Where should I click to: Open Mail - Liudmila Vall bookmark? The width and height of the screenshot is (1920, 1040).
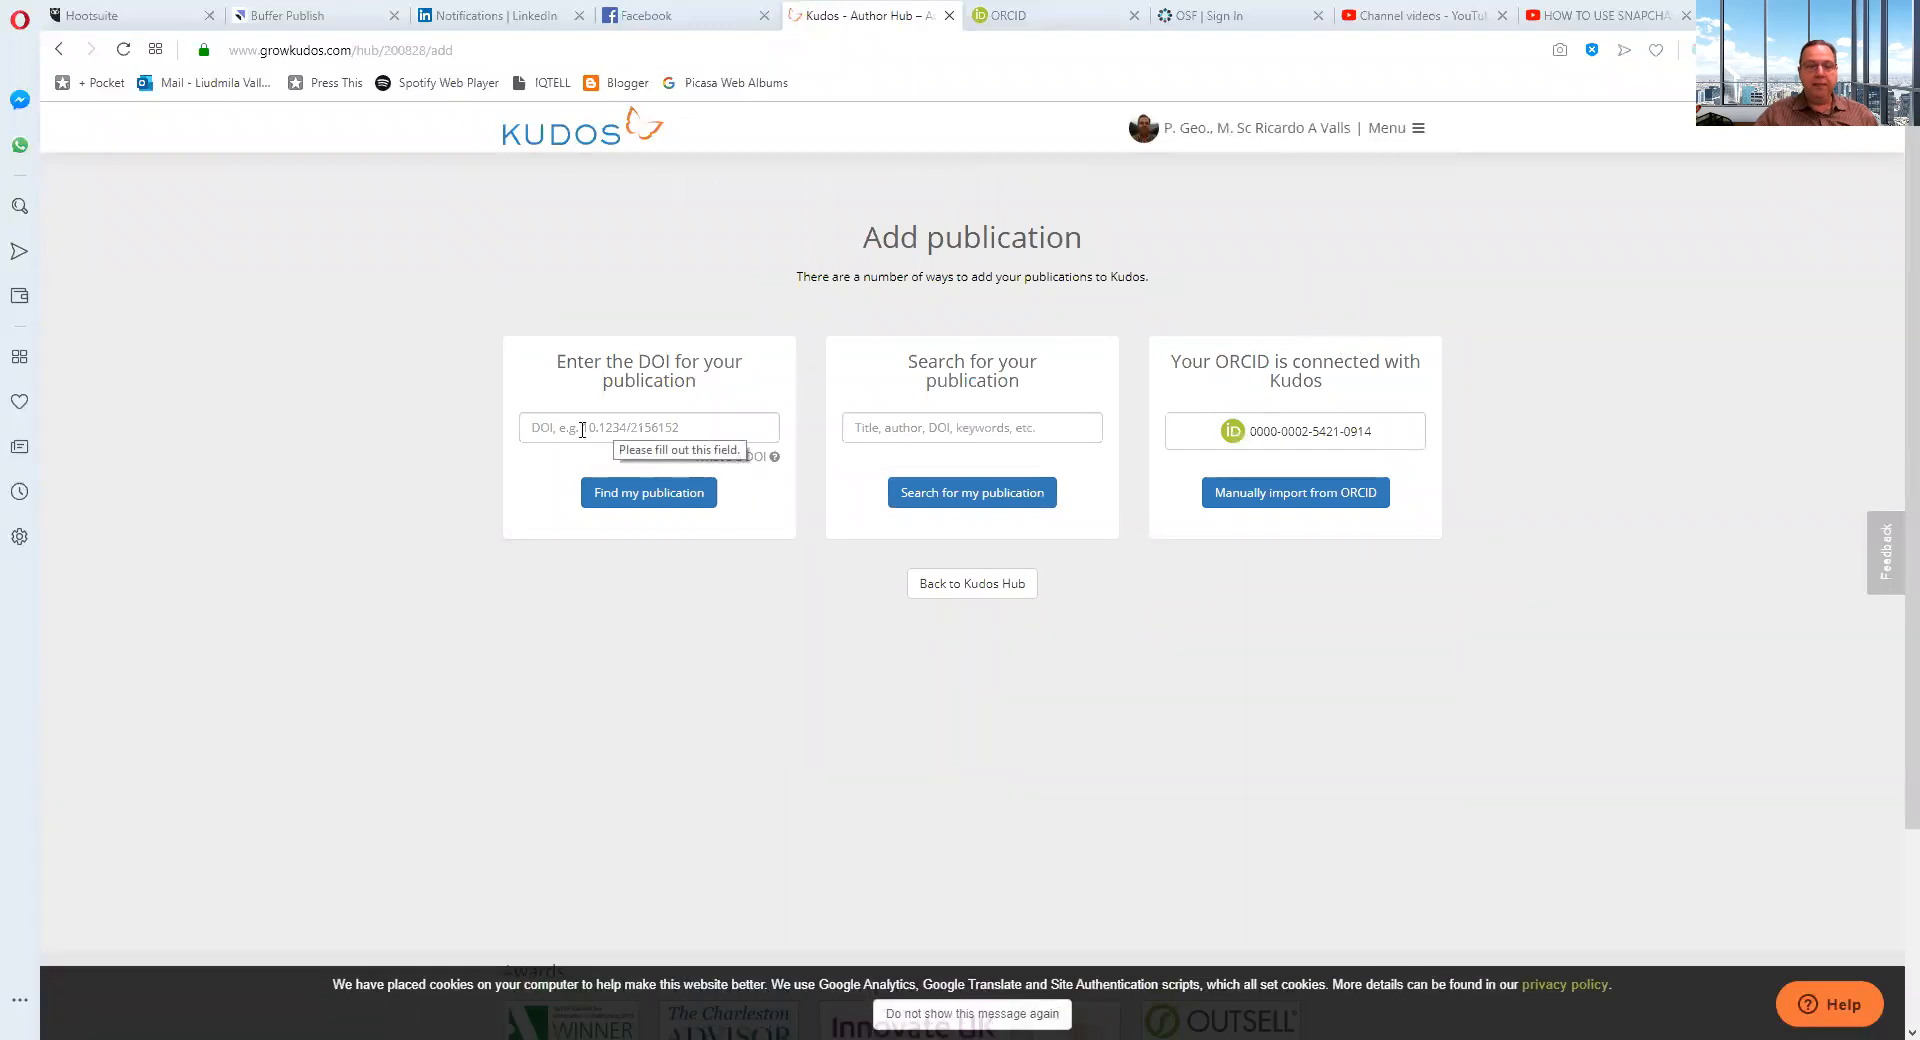204,83
